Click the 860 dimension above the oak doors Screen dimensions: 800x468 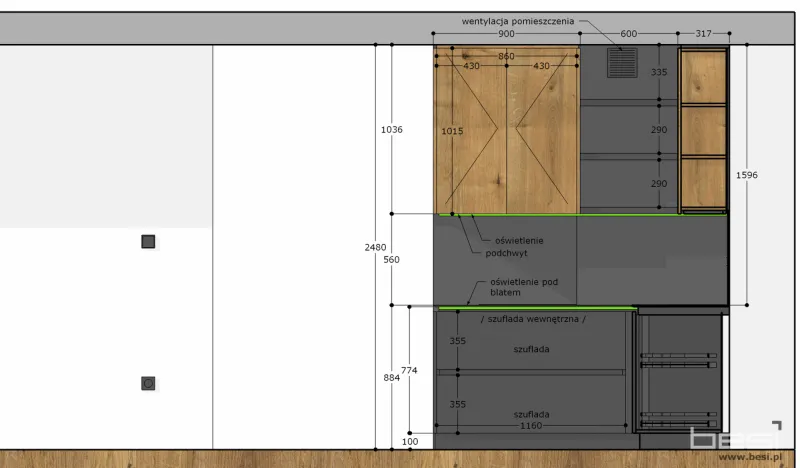[x=506, y=56]
